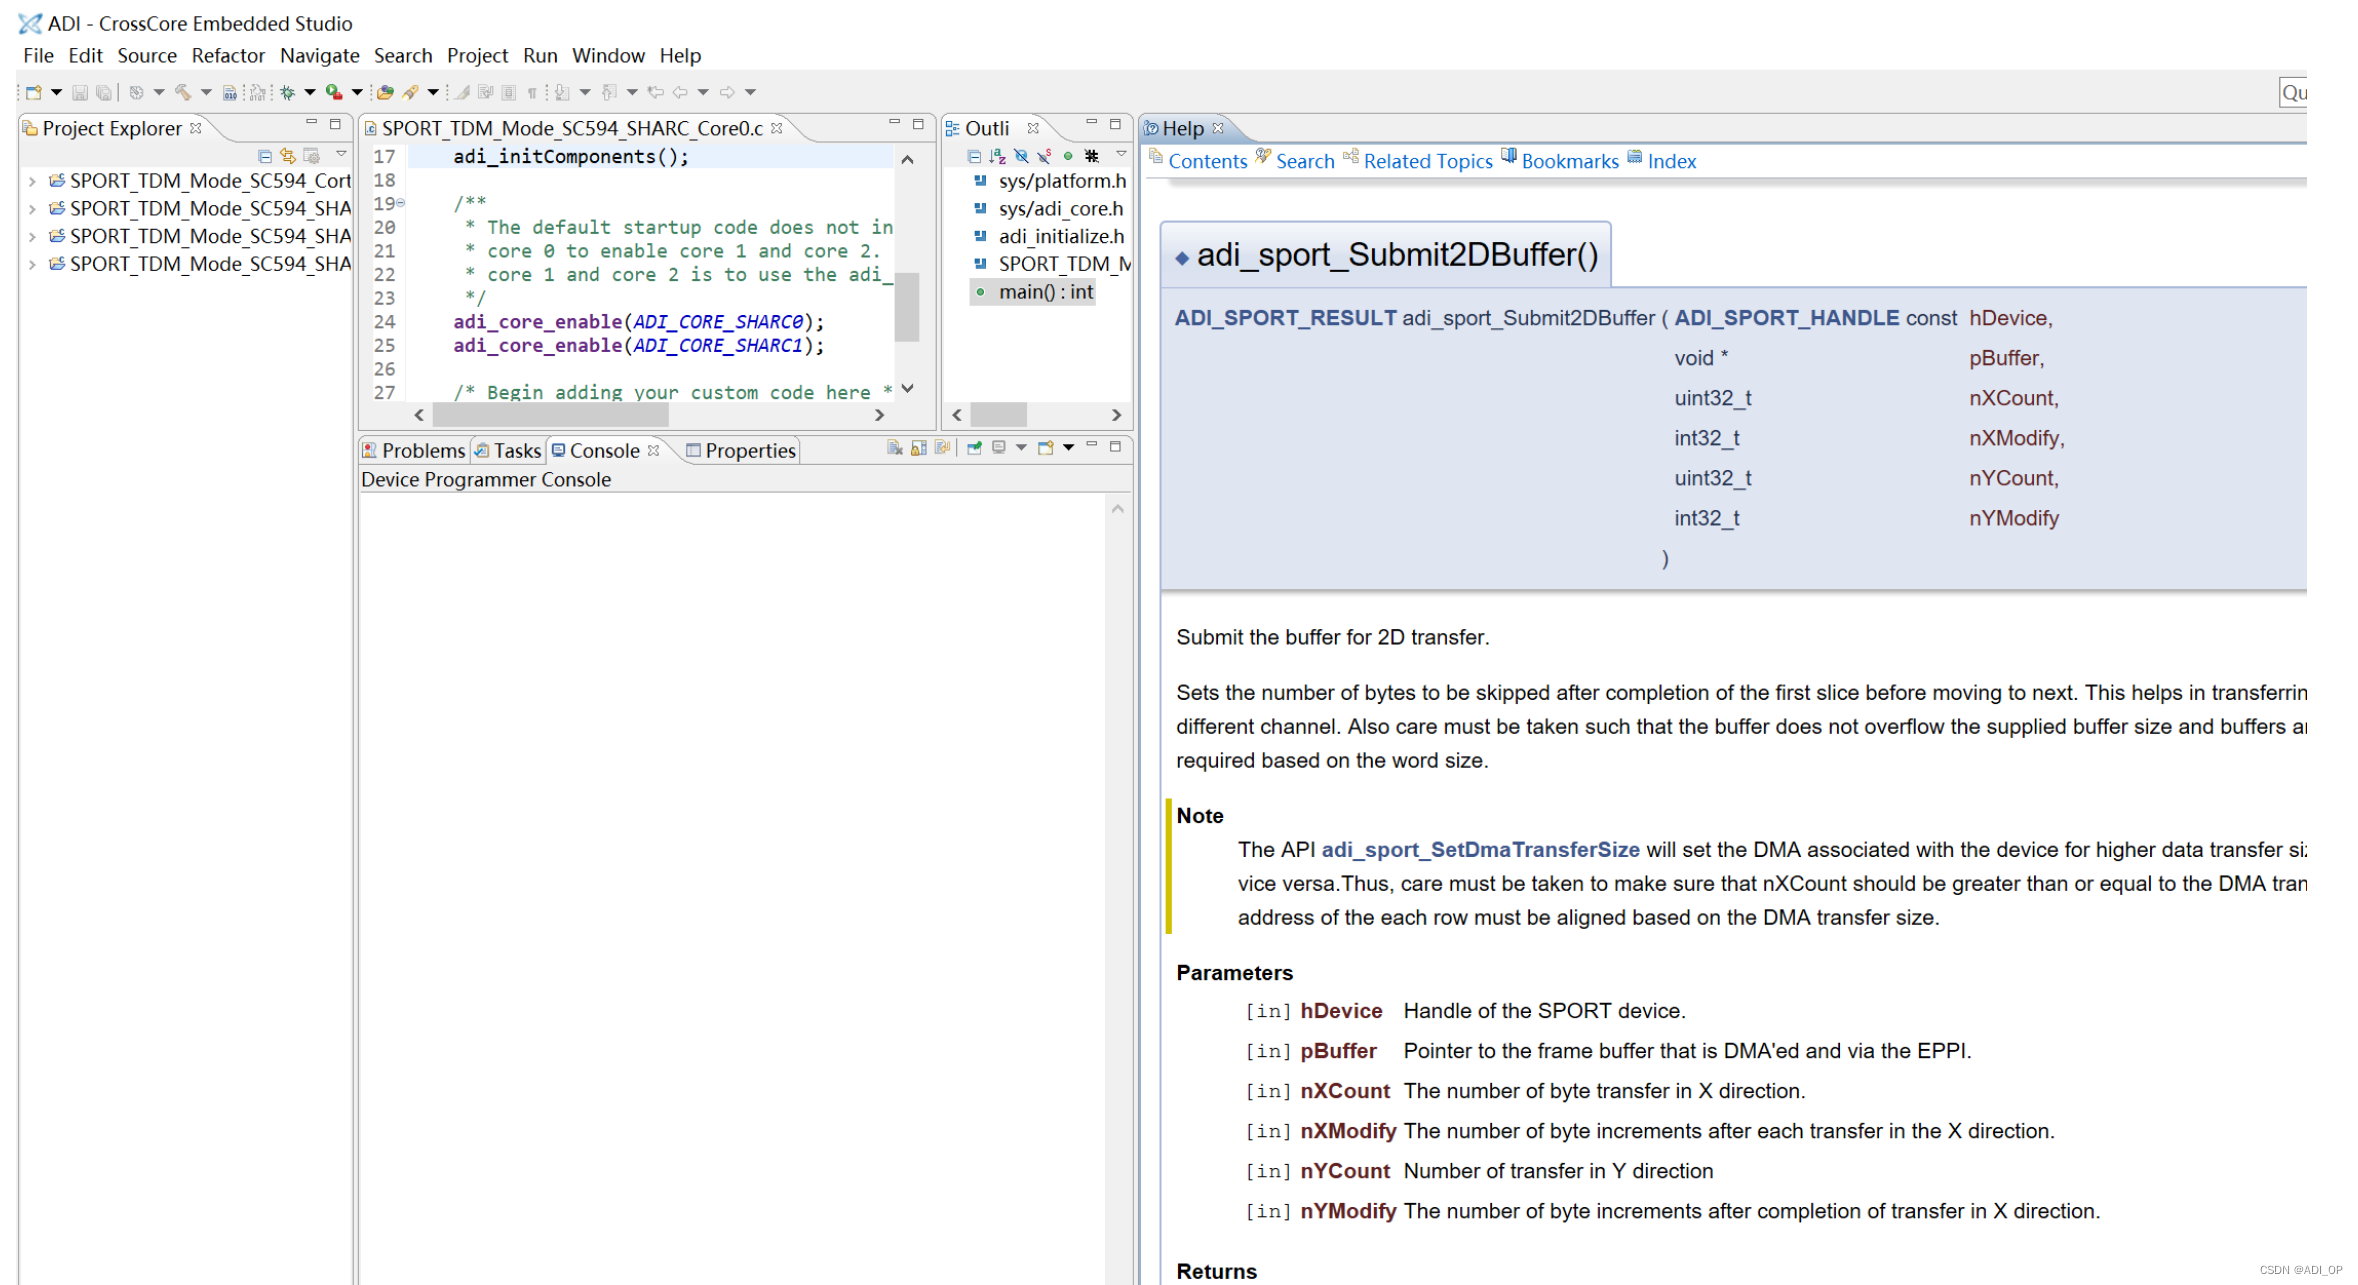Click the New wizard toolbar icon
This screenshot has width=2358, height=1285.
click(x=34, y=93)
